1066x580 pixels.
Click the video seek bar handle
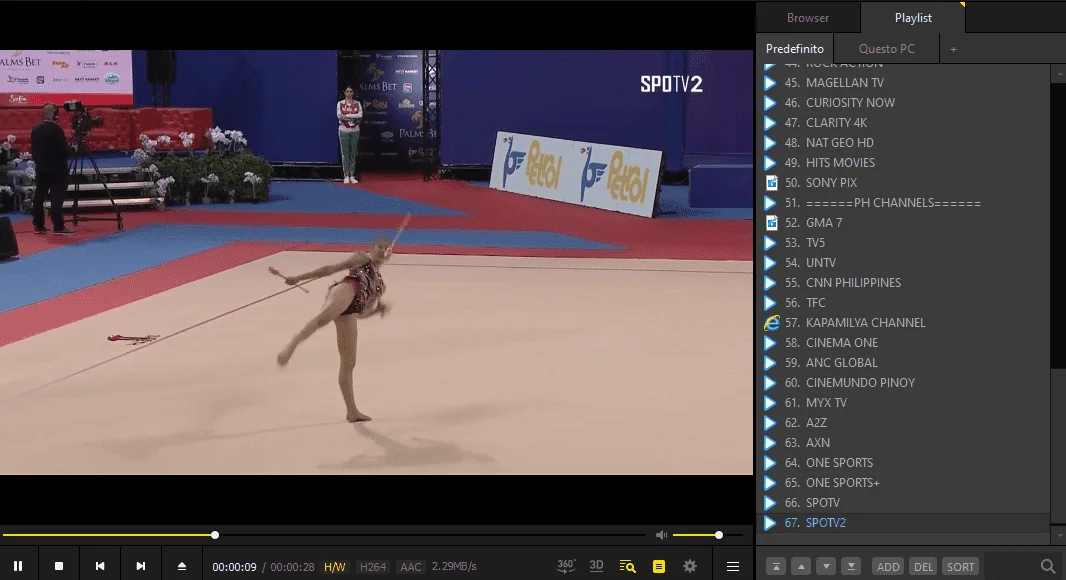(x=215, y=535)
